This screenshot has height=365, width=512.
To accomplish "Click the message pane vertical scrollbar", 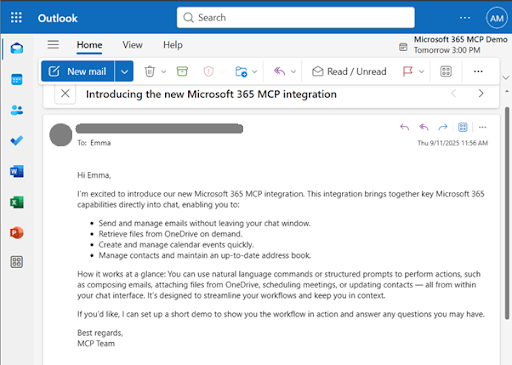I will [507, 213].
